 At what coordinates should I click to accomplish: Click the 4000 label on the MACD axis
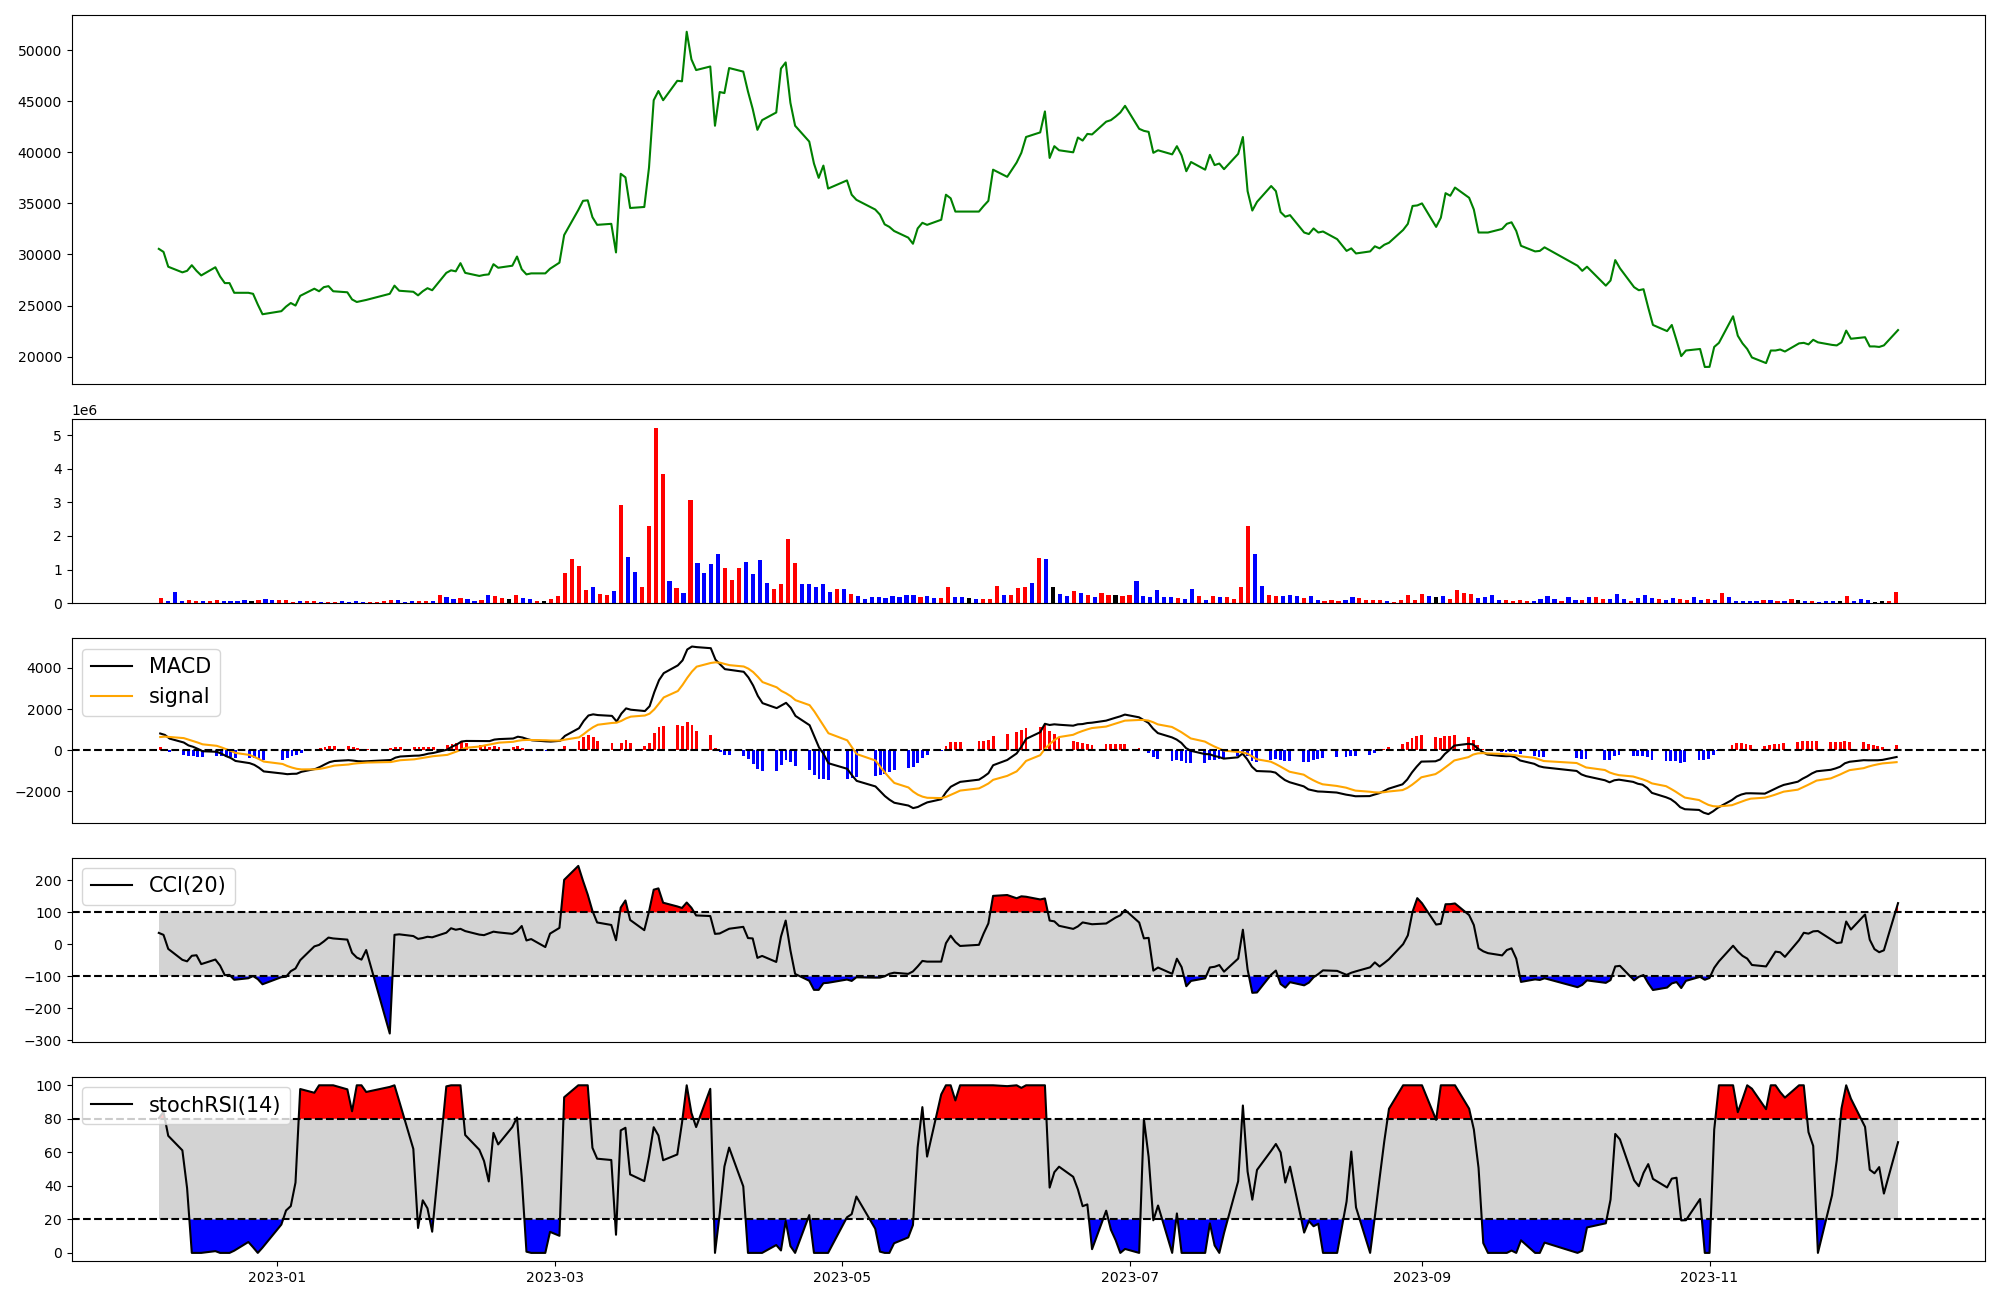[x=45, y=668]
